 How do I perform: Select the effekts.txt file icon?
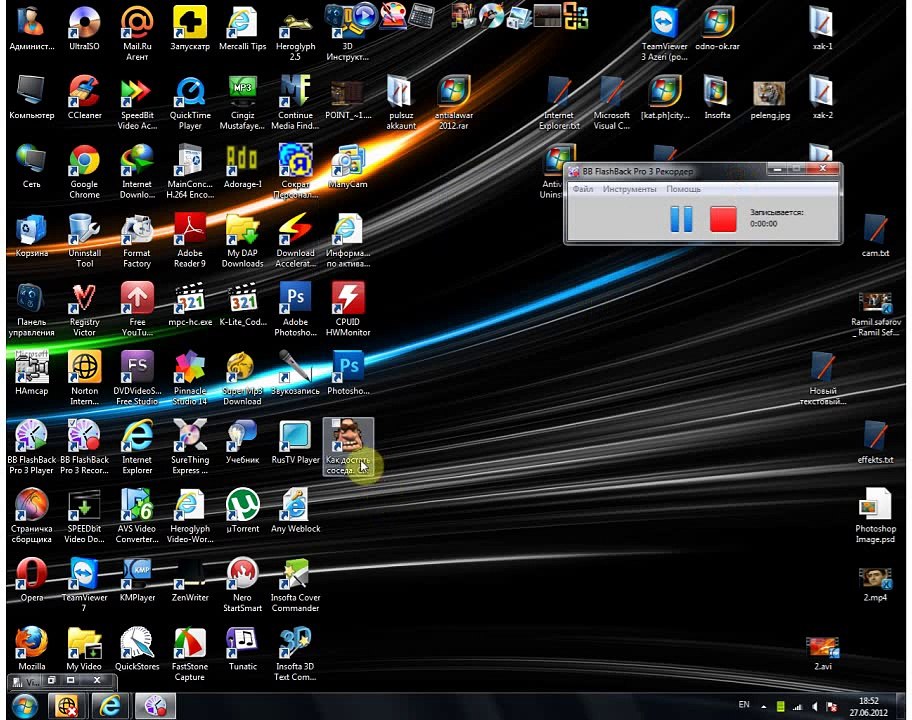pos(875,442)
